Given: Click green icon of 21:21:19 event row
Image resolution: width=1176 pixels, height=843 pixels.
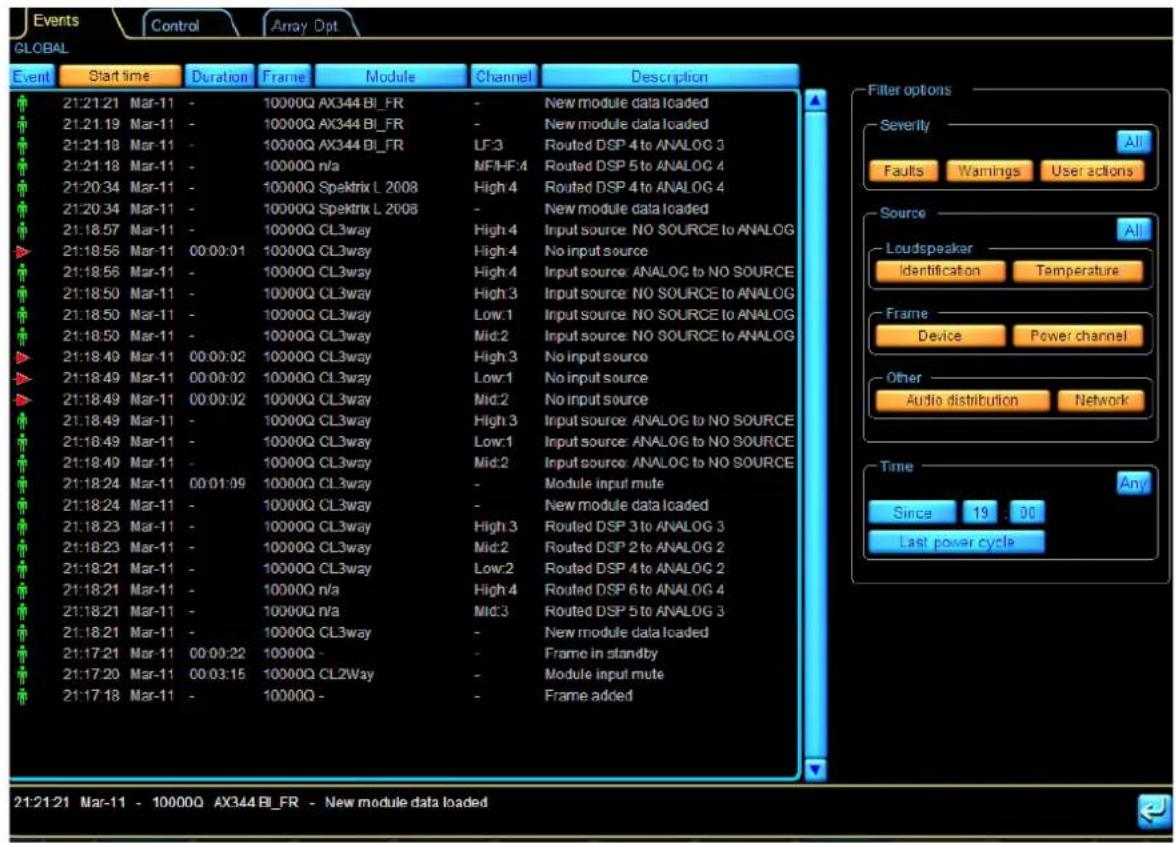Looking at the screenshot, I should click(22, 124).
